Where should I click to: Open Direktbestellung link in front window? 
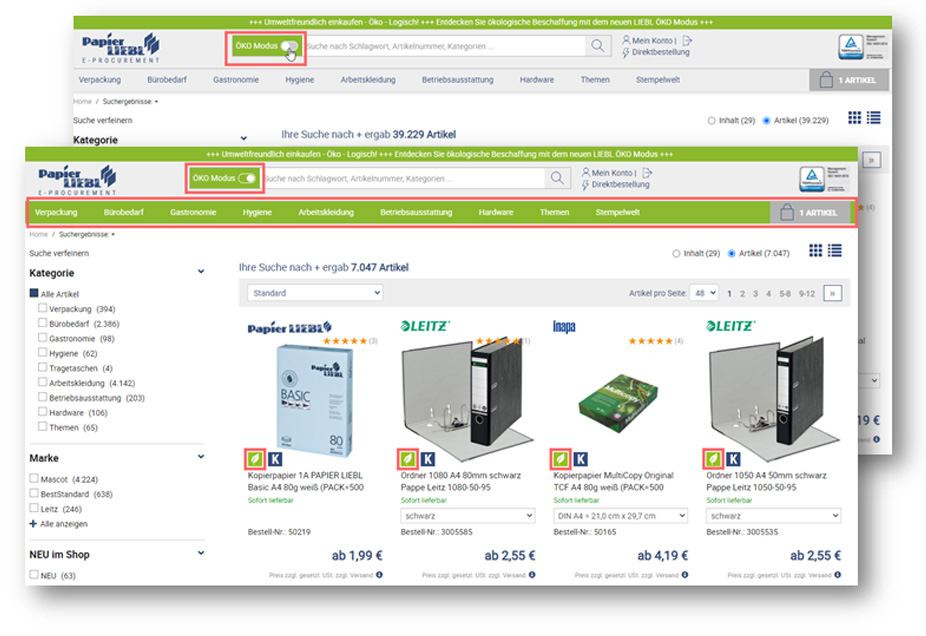(x=620, y=185)
